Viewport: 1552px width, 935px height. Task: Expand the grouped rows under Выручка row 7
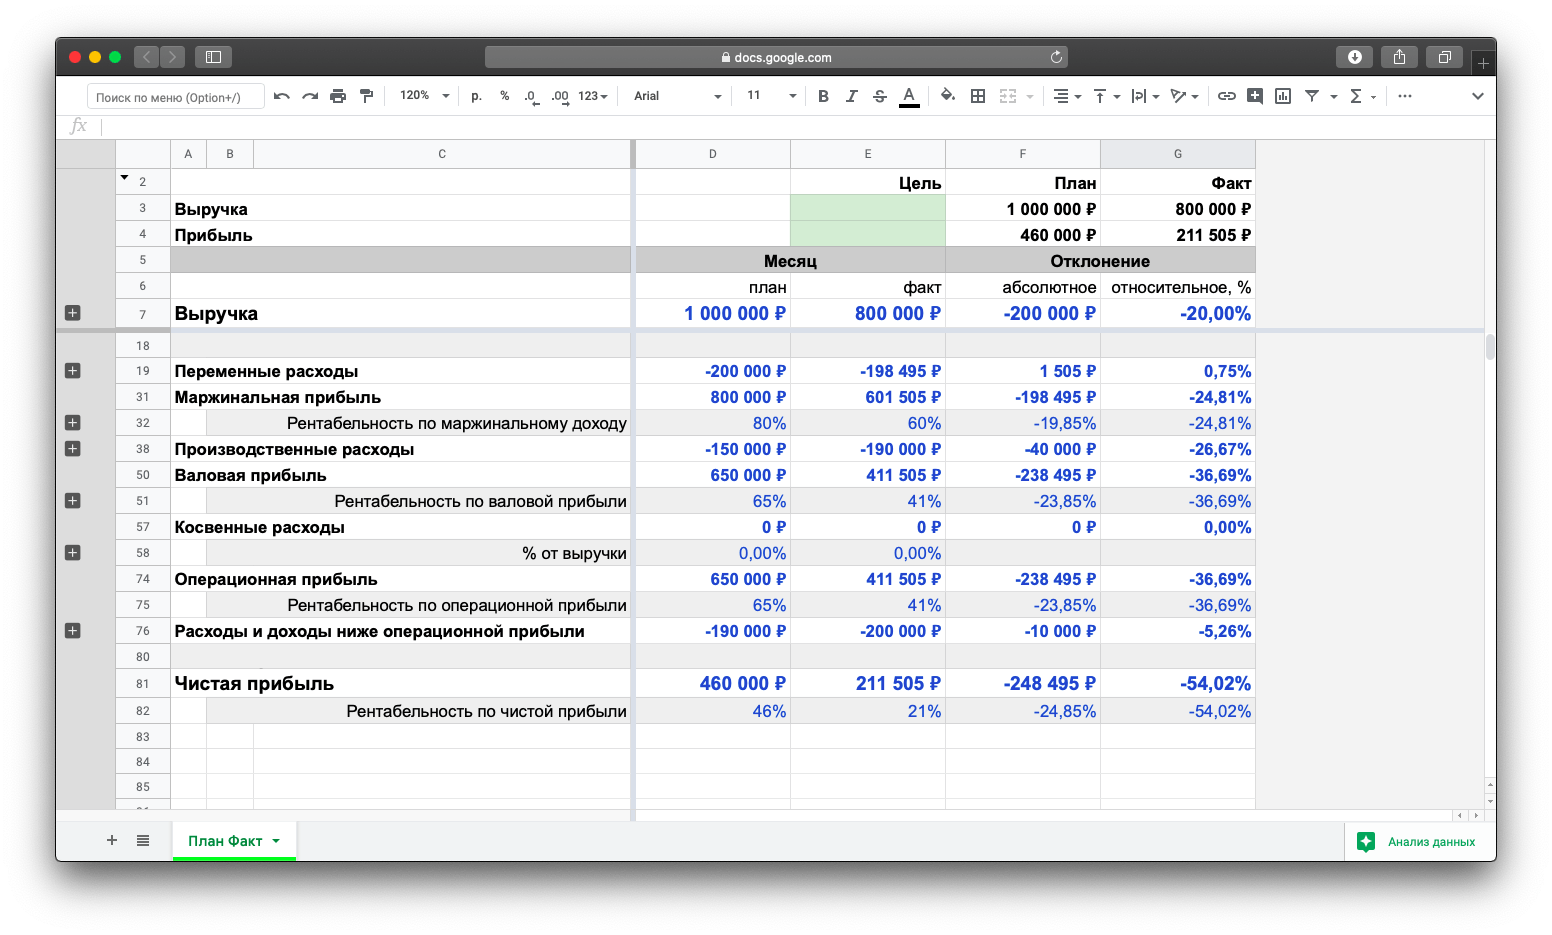(x=72, y=313)
